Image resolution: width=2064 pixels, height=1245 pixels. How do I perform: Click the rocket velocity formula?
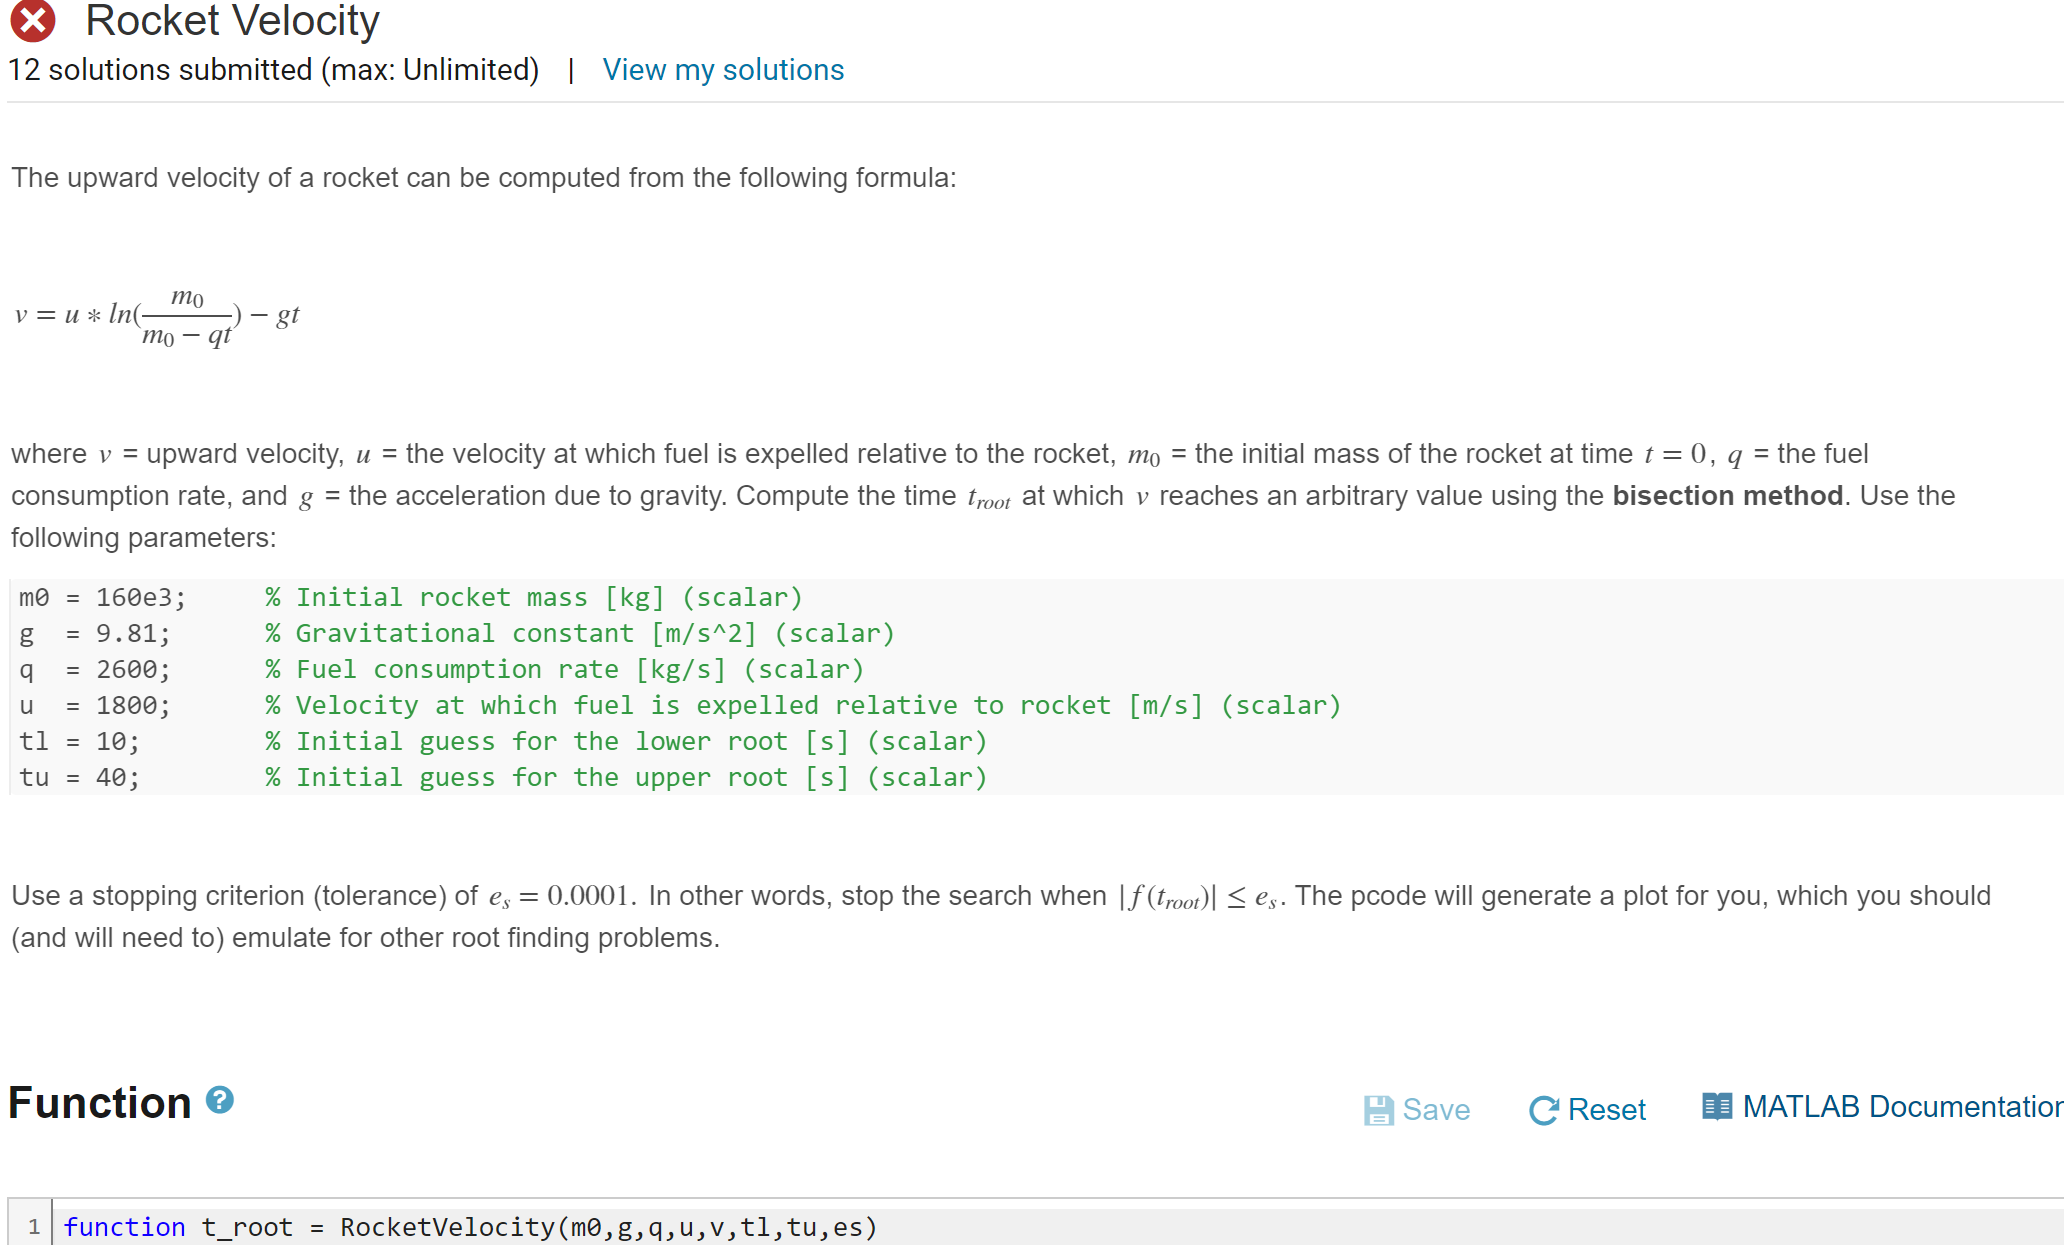(x=155, y=314)
